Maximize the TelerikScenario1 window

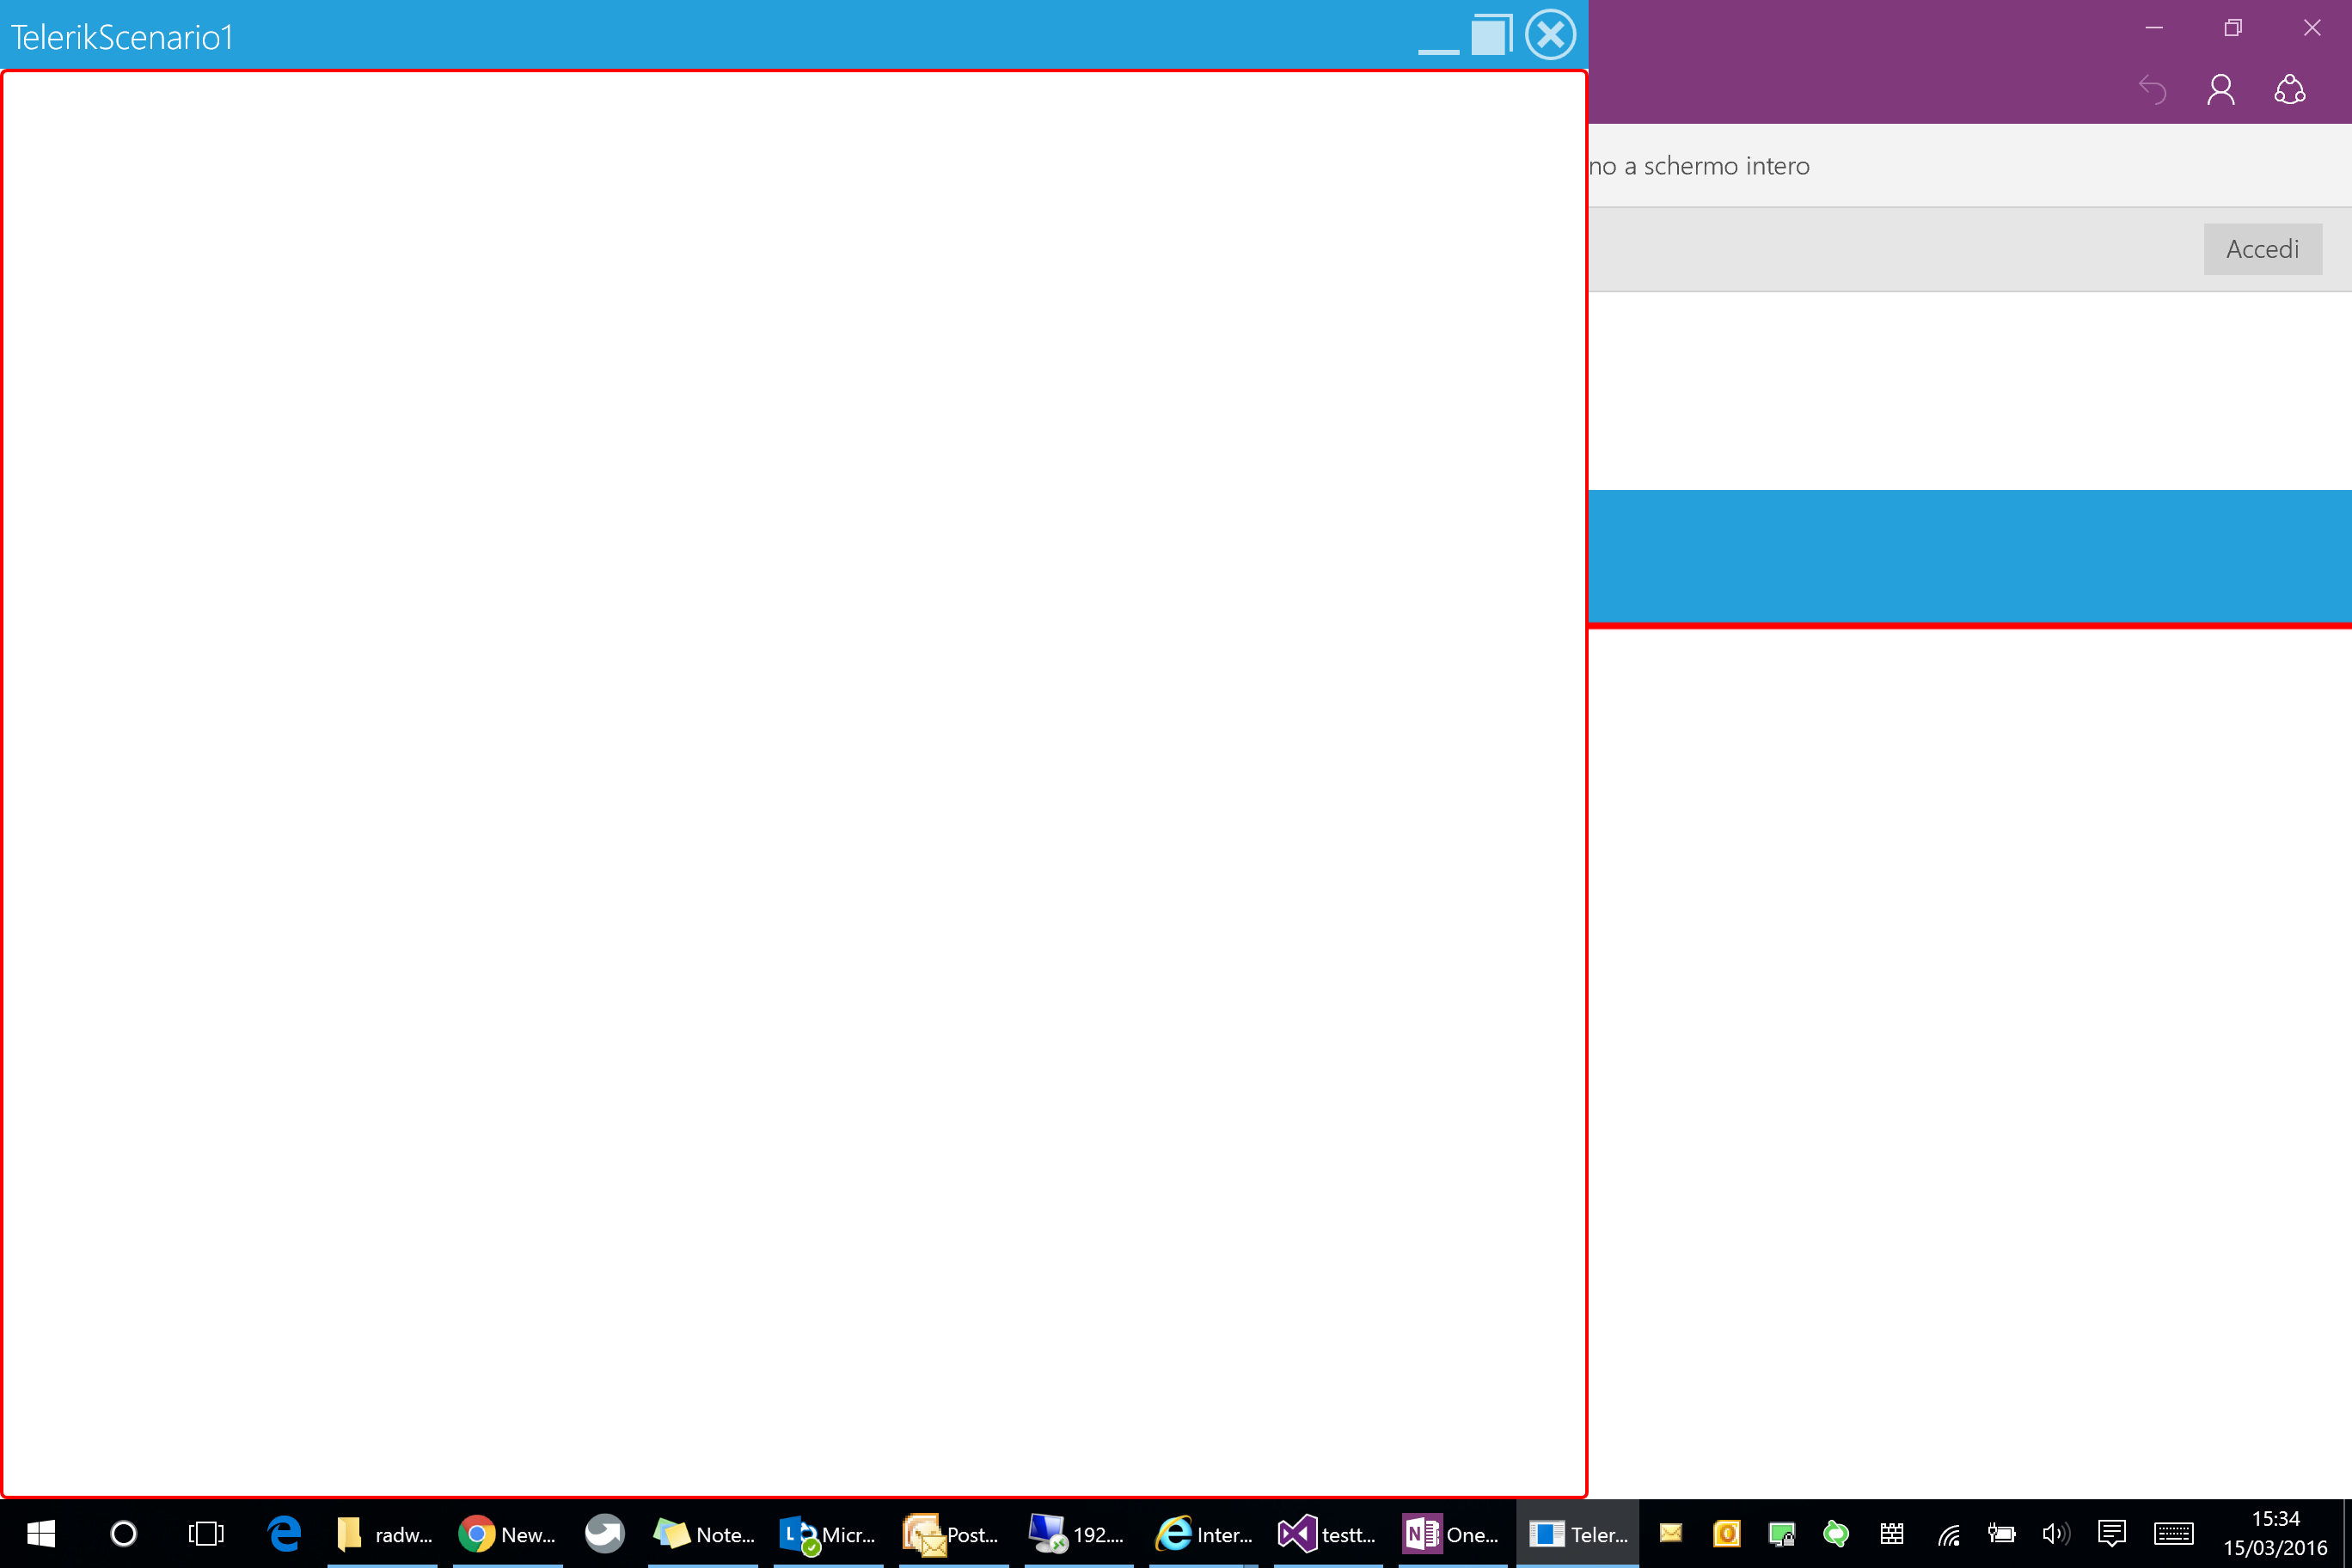[1491, 36]
